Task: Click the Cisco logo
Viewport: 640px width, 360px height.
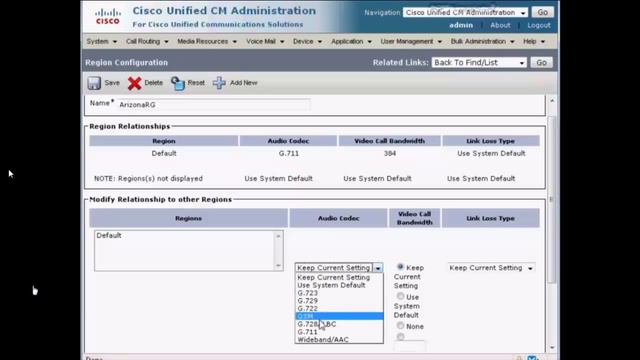Action: tap(108, 16)
